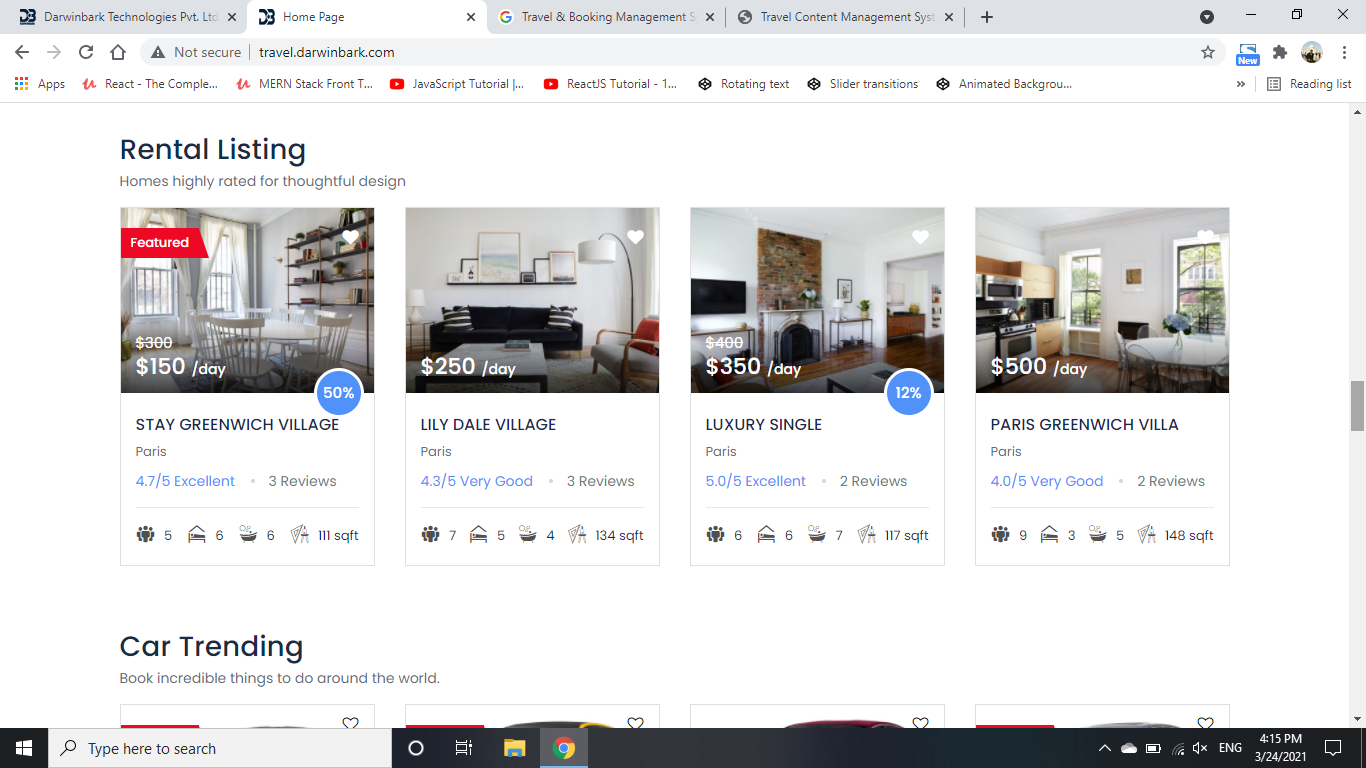Open the Luxury Single listing title

(x=764, y=425)
